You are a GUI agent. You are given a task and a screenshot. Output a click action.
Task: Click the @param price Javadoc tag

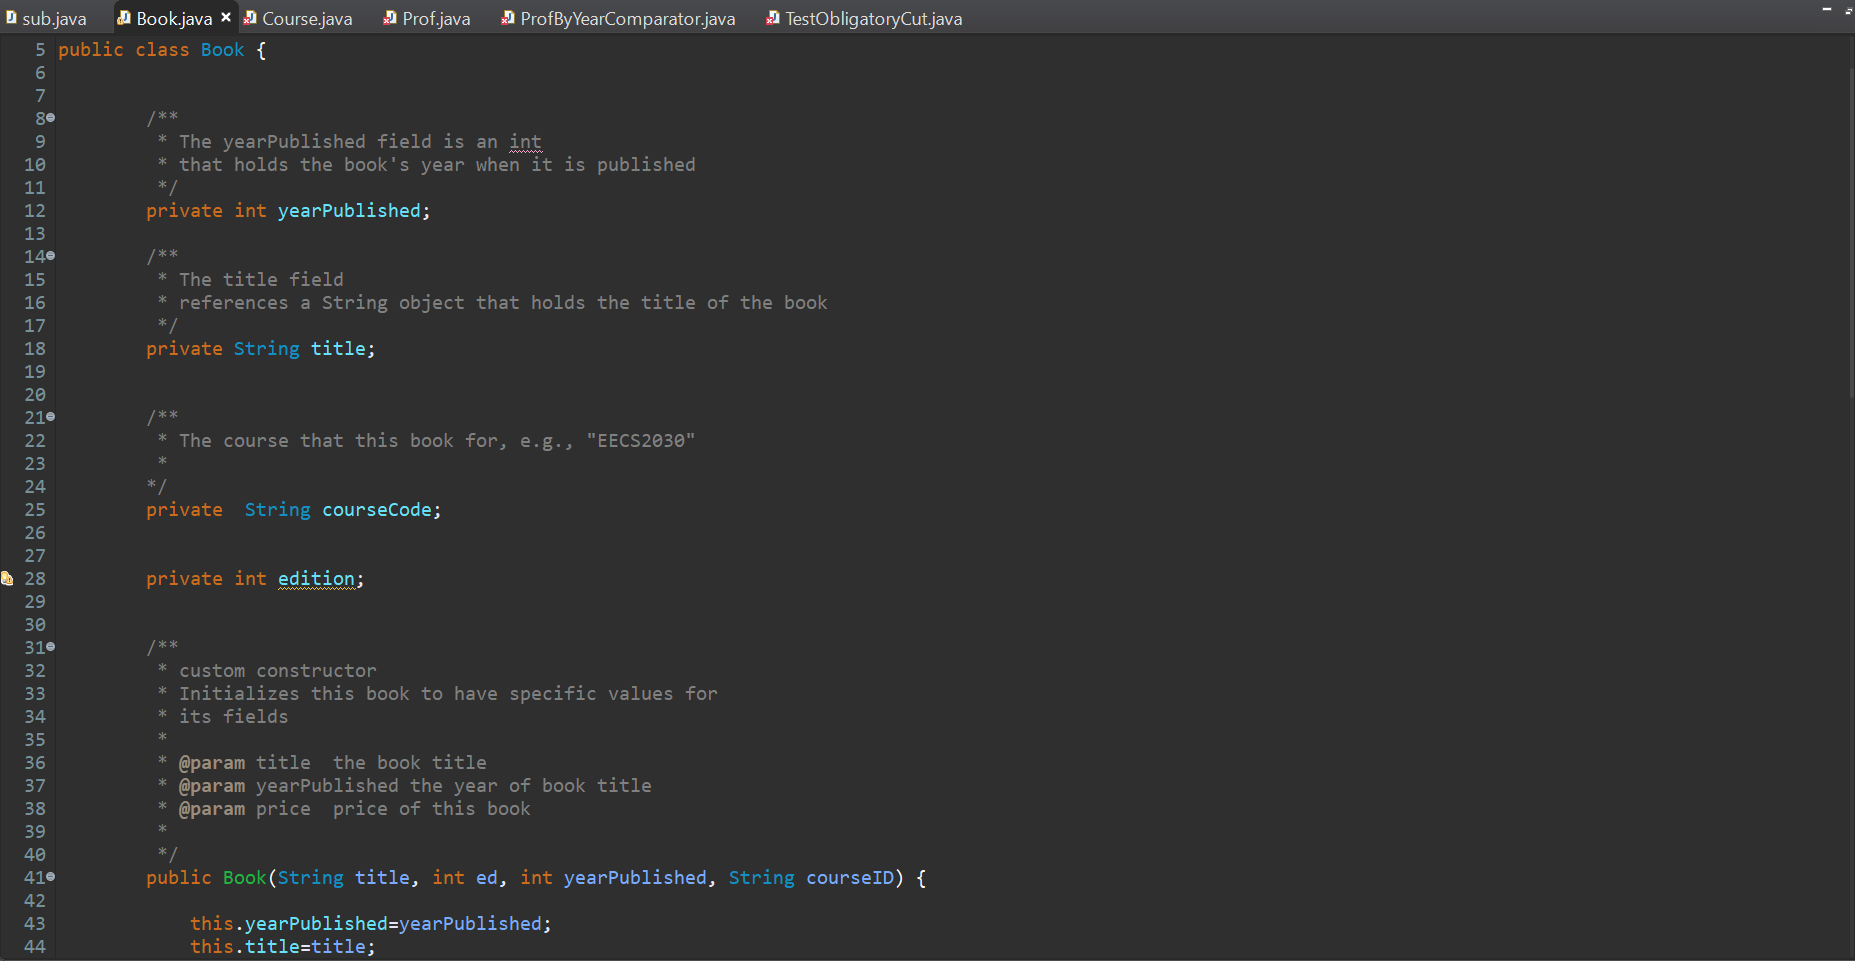click(211, 809)
